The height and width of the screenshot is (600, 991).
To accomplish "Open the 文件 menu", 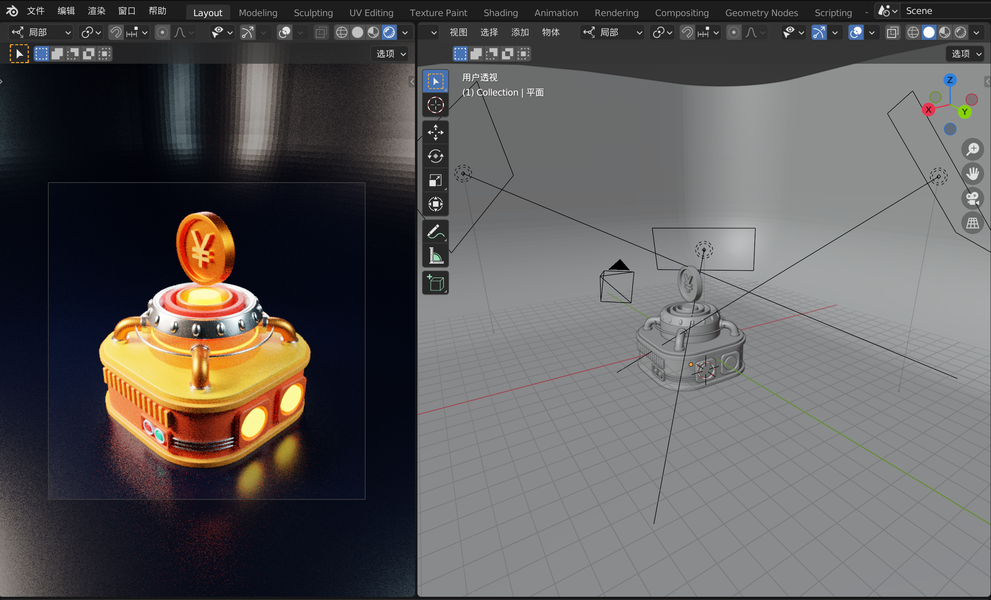I will click(x=36, y=11).
